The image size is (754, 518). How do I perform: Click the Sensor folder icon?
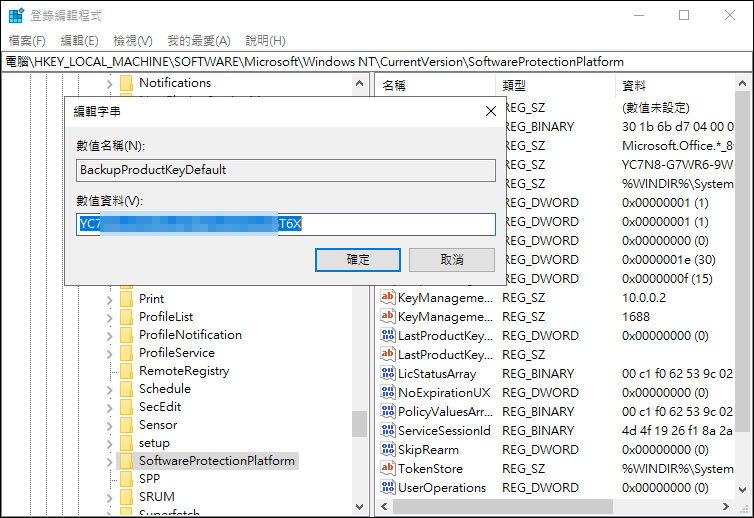point(126,425)
